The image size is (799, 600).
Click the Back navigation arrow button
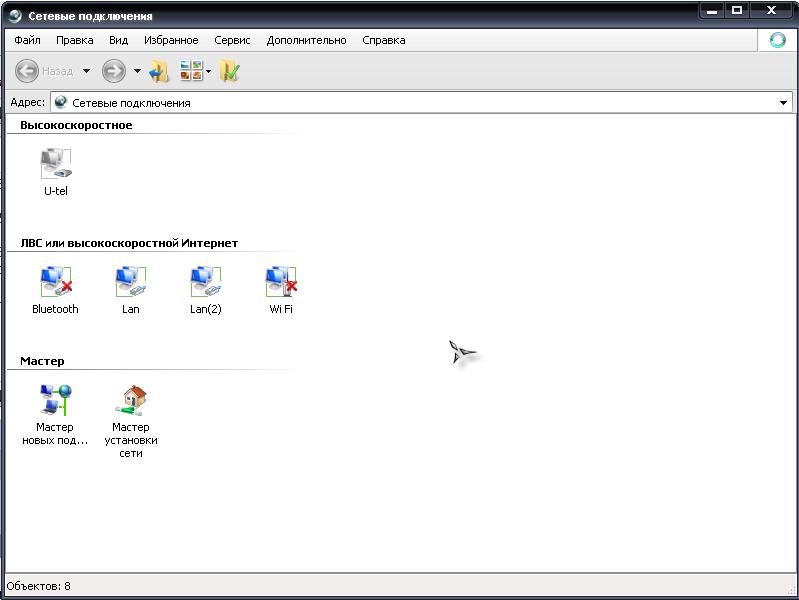27,71
